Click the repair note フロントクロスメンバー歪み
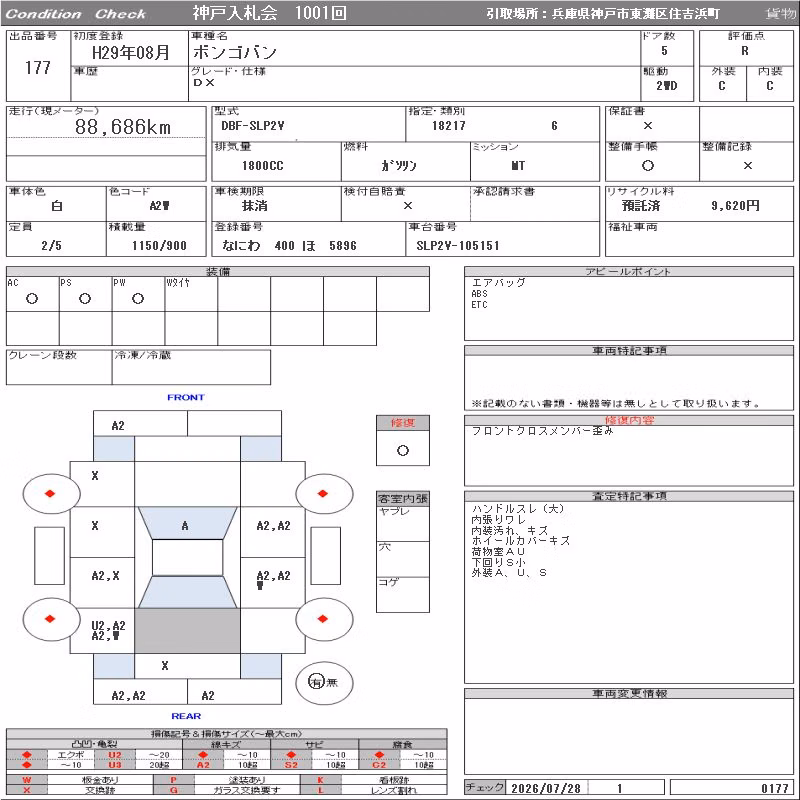 click(x=542, y=431)
